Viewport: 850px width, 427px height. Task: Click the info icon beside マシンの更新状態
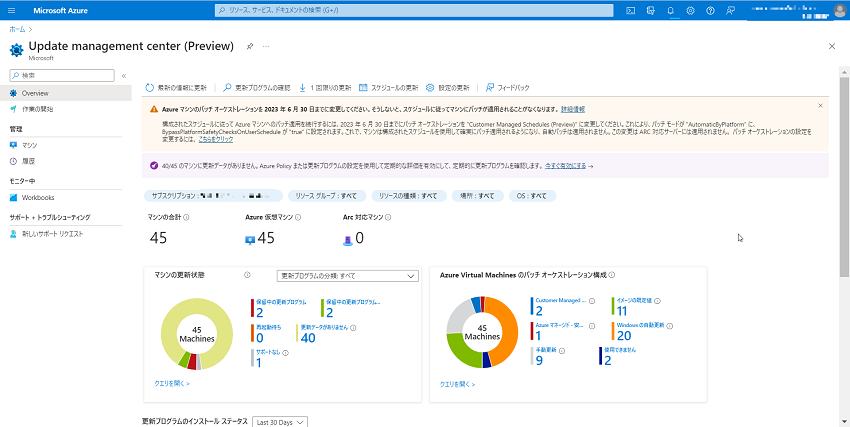tap(247, 275)
